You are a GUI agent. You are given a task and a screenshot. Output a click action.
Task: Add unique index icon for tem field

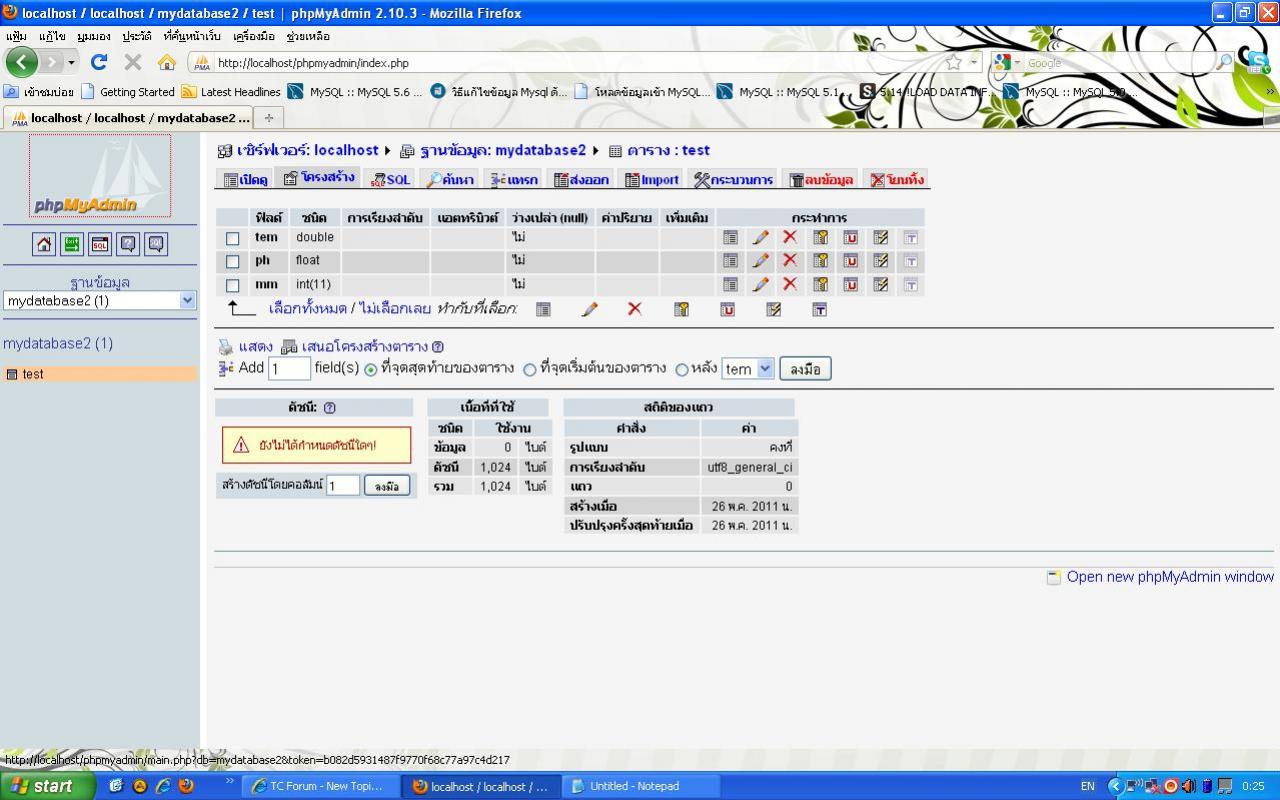click(850, 238)
